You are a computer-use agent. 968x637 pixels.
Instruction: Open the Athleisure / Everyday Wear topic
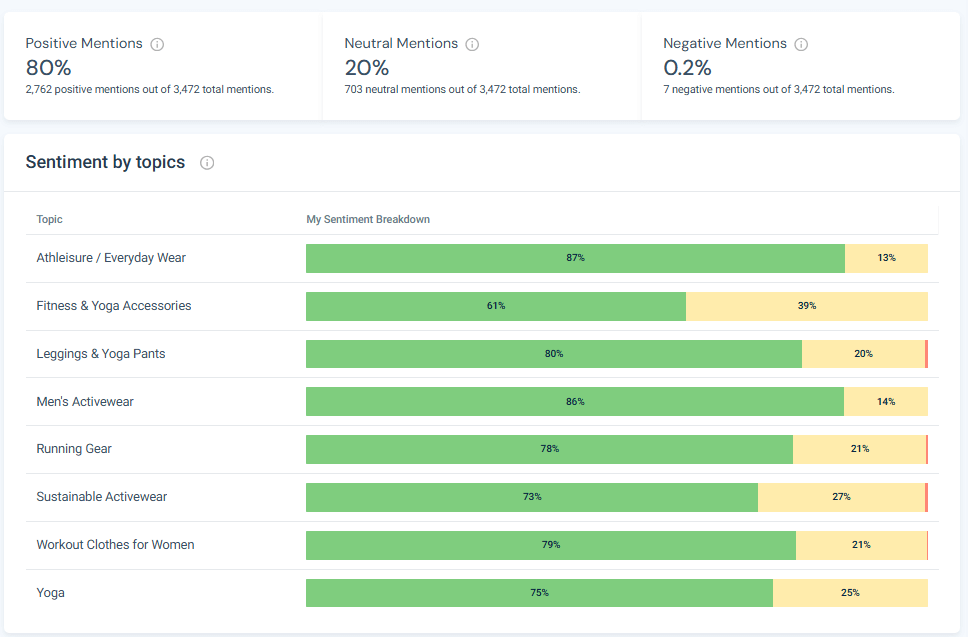click(110, 257)
